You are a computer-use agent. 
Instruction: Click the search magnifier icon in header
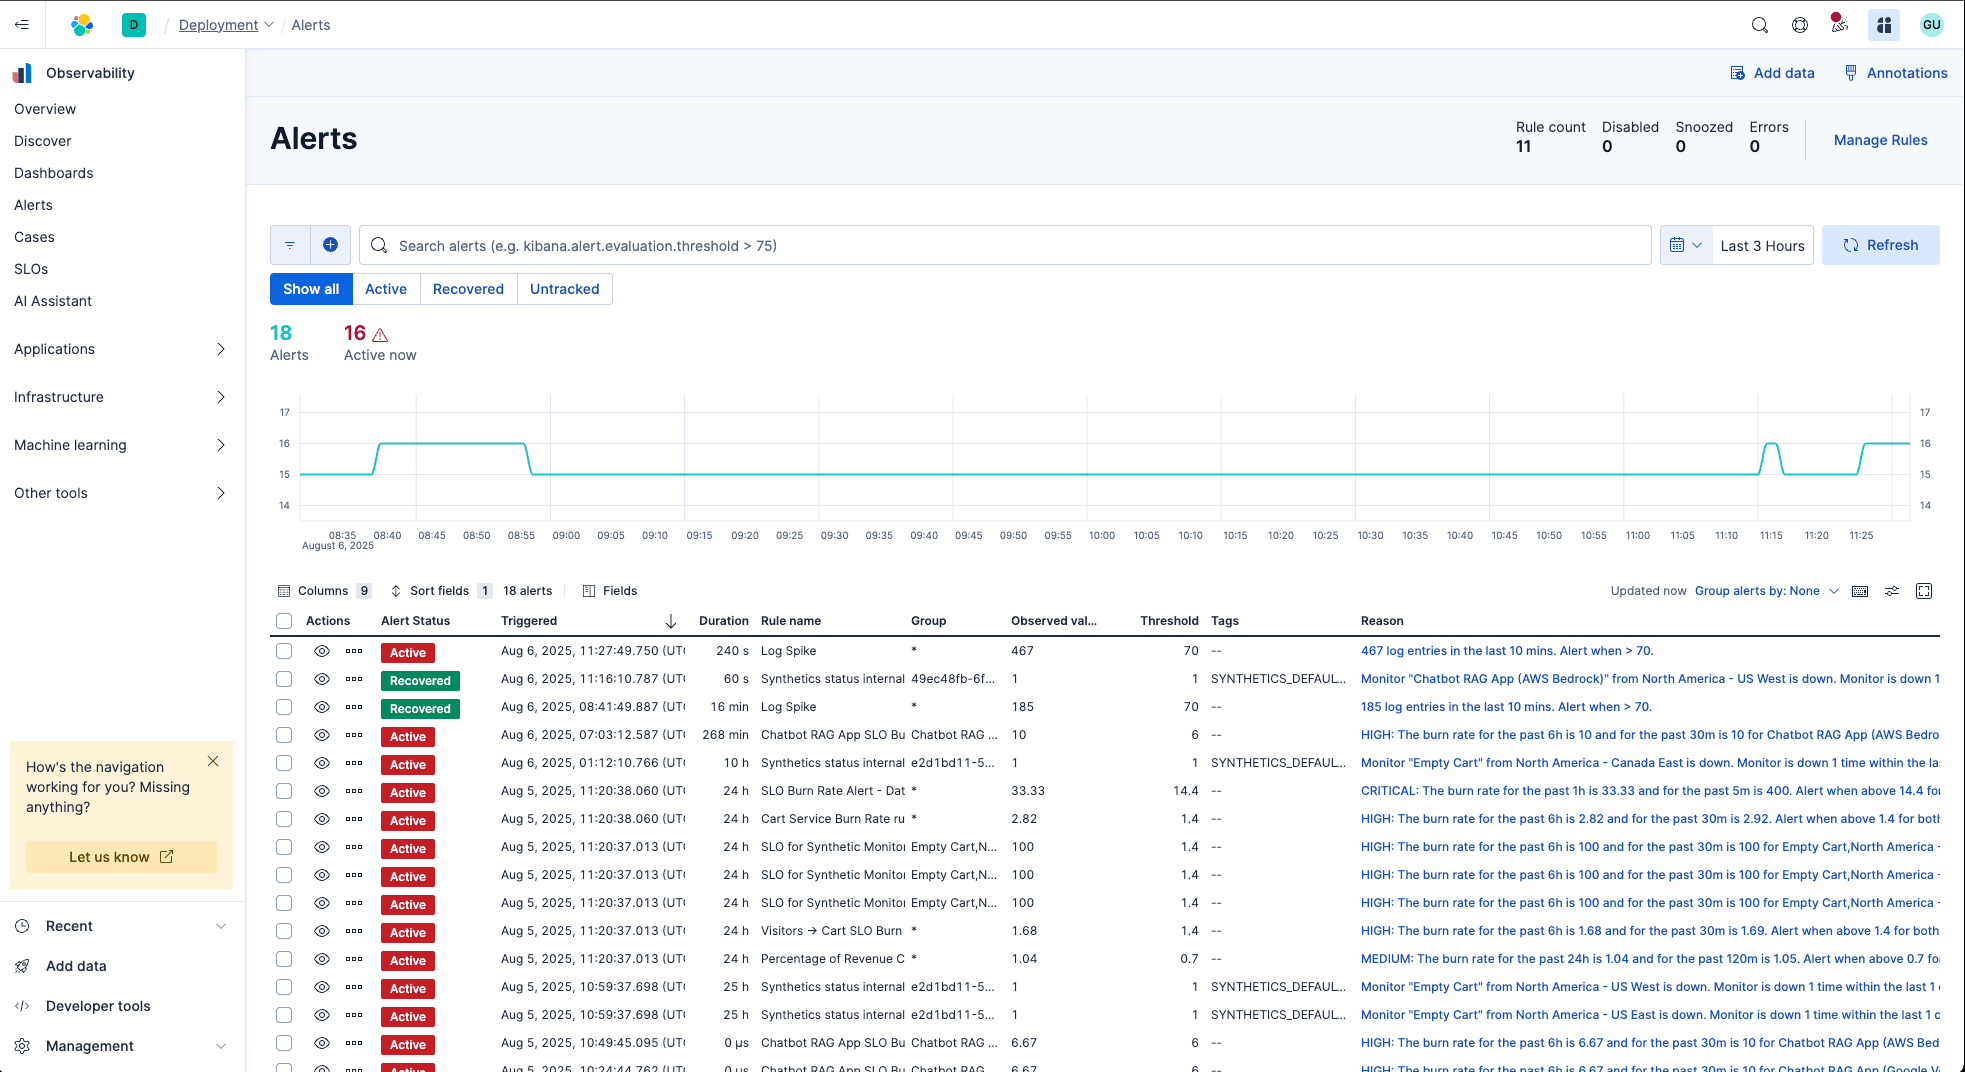tap(1760, 25)
